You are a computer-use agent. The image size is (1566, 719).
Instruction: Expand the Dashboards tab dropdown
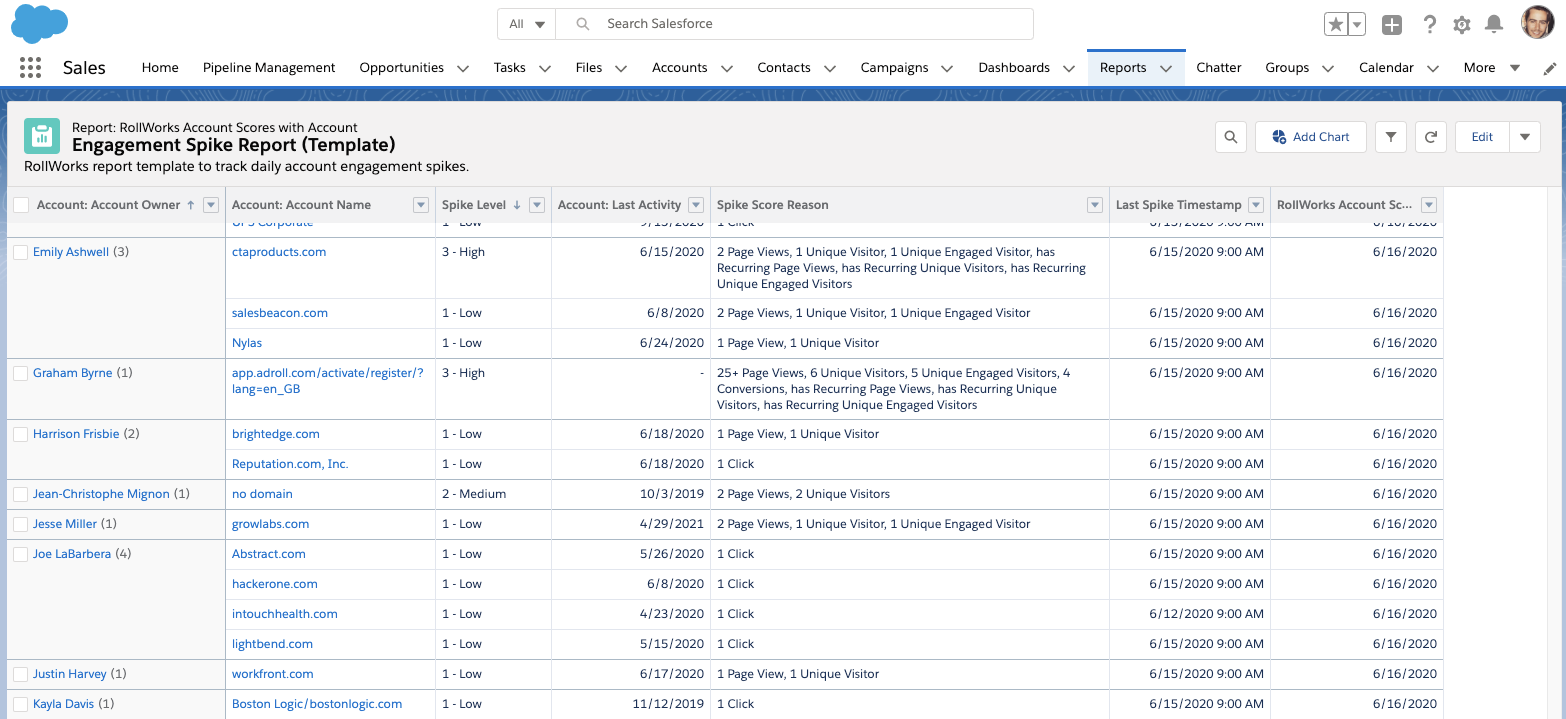1069,68
